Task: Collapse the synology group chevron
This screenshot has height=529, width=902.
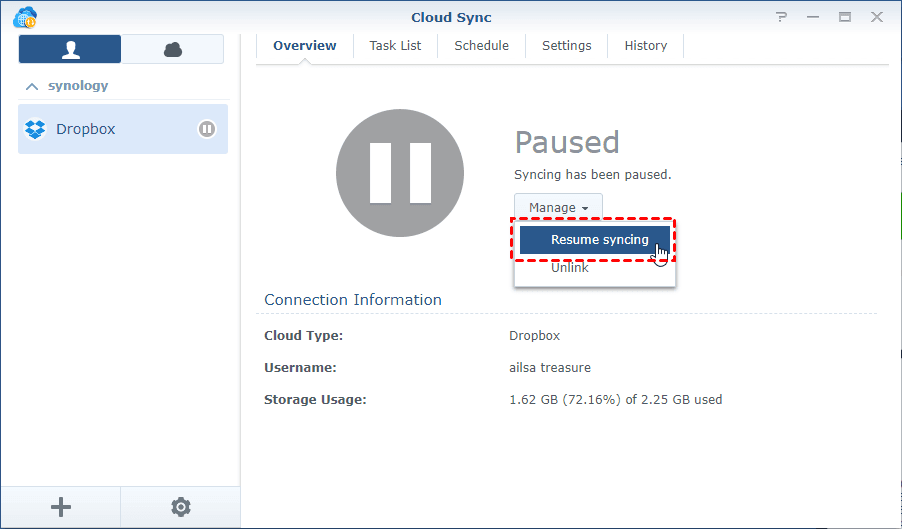Action: click(x=32, y=86)
